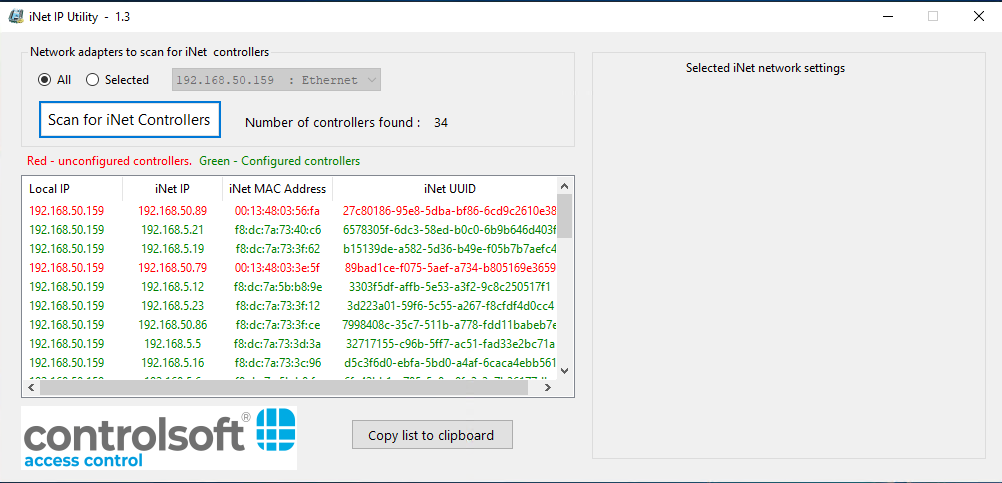Screen dimensions: 1002x483
Task: Select the All adapters radio button
Action: point(44,80)
